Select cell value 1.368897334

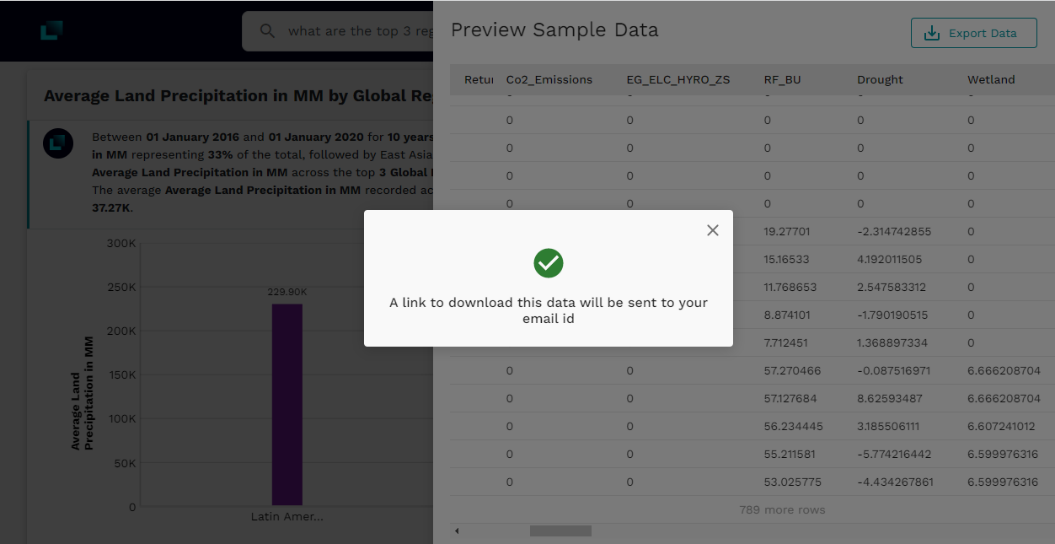892,343
